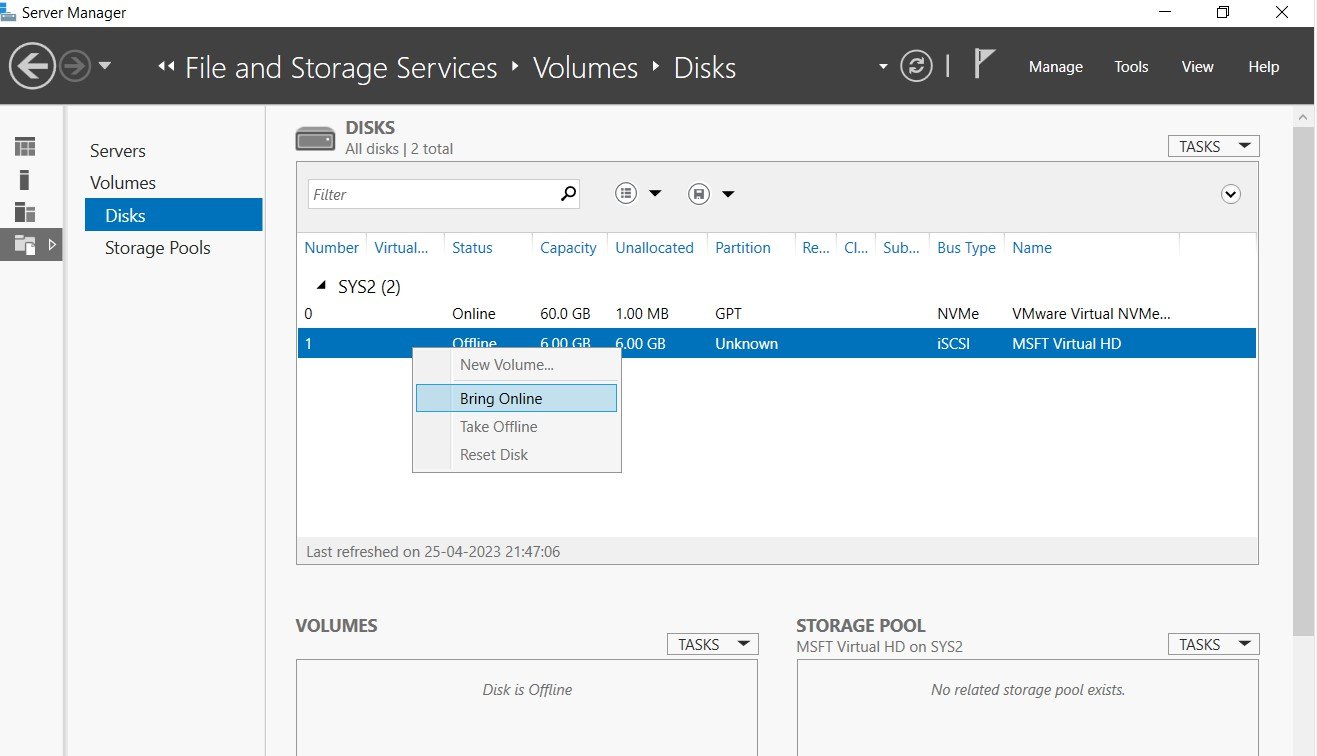Open the Dashboard icon in left sidebar
Image resolution: width=1317 pixels, height=756 pixels.
25,147
